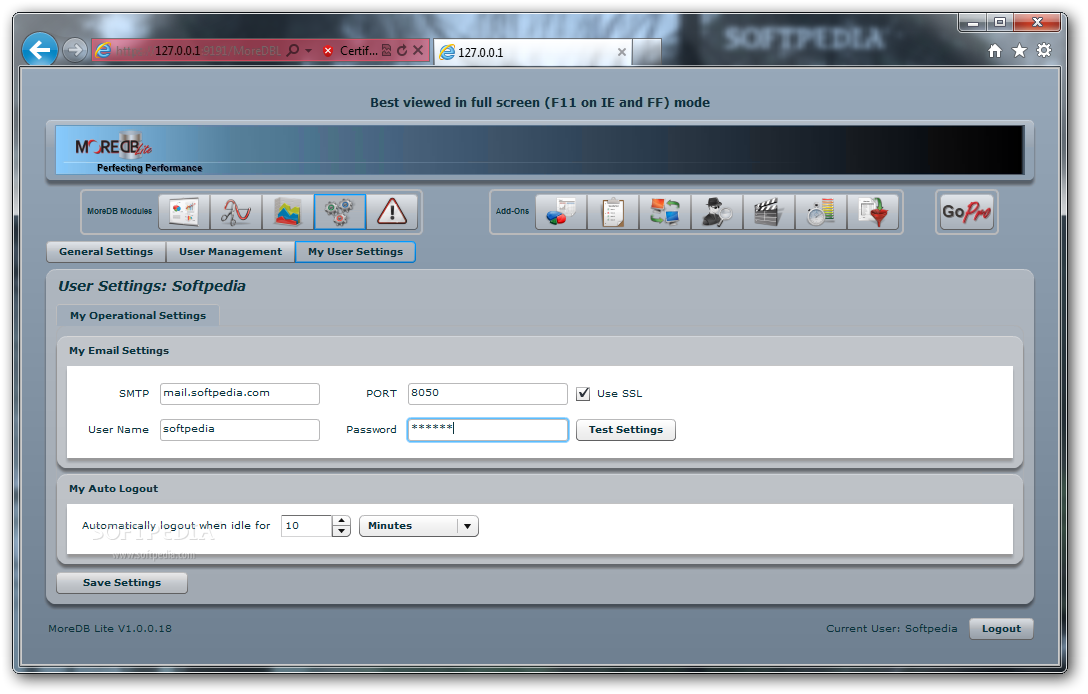The image size is (1088, 694).
Task: Click the Certificate error indicator
Action: (x=351, y=51)
